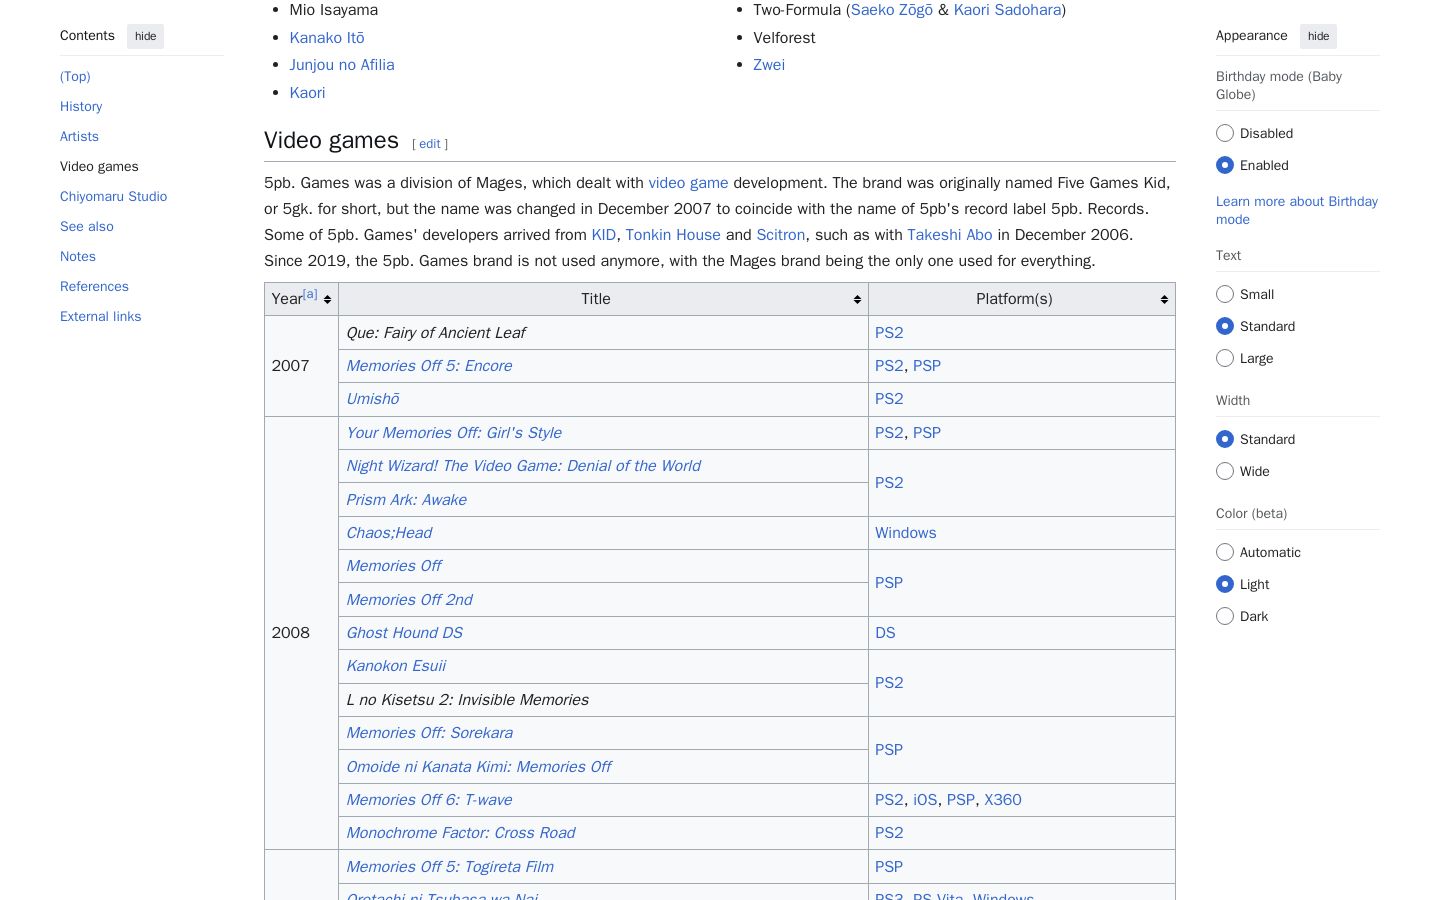1440x900 pixels.
Task: Open the KID developer link
Action: pyautogui.click(x=604, y=235)
